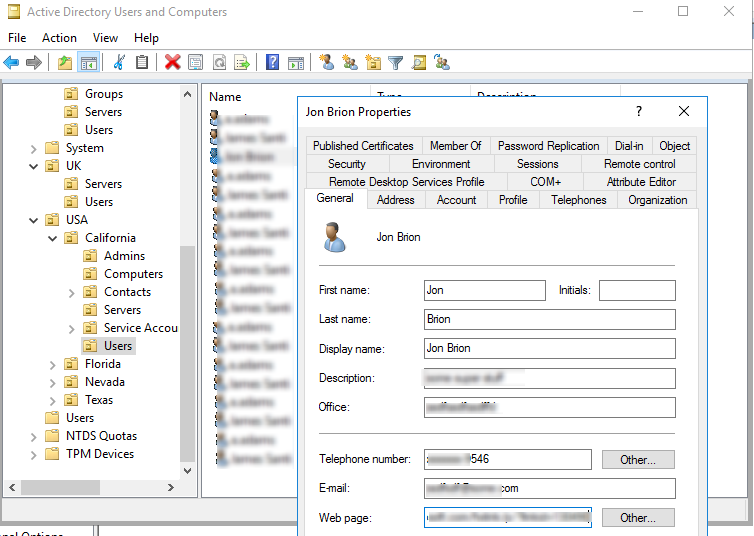The image size is (754, 536).
Task: Open Remote Desktop Services Profile tab
Action: [406, 182]
